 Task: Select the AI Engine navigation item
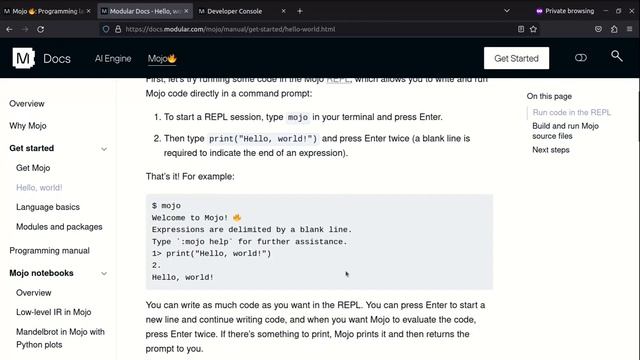pyautogui.click(x=113, y=58)
